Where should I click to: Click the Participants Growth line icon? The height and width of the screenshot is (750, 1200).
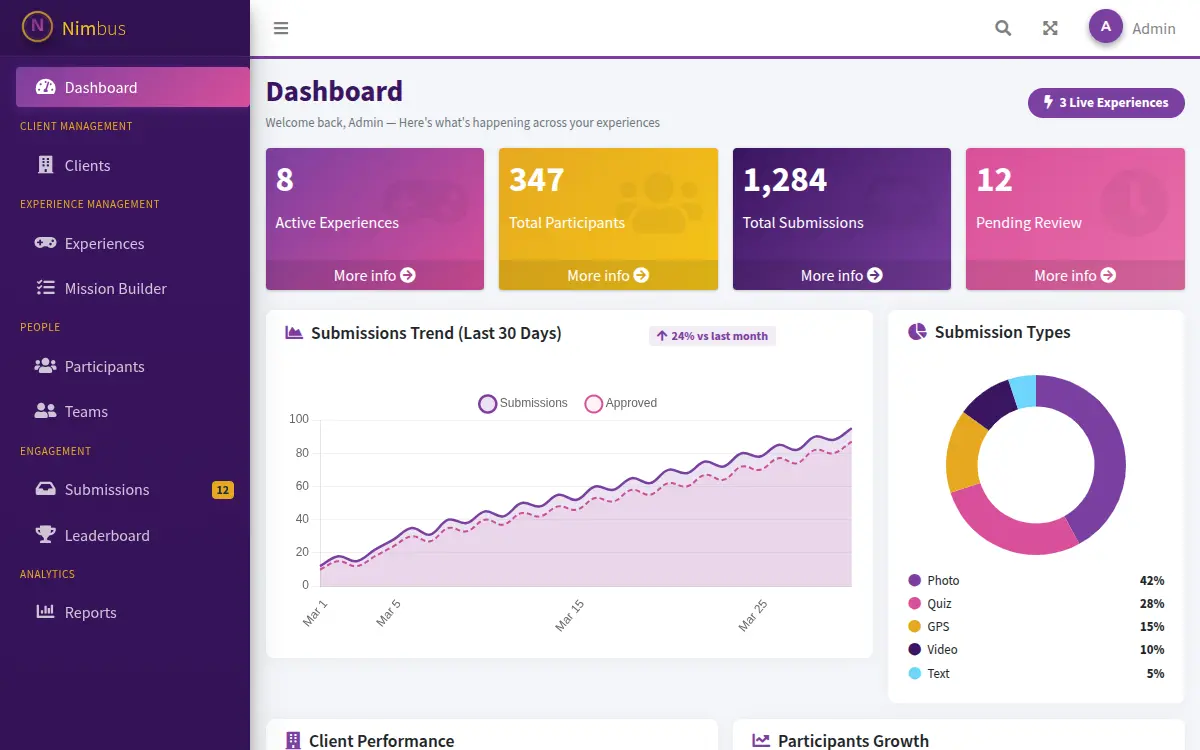click(761, 741)
